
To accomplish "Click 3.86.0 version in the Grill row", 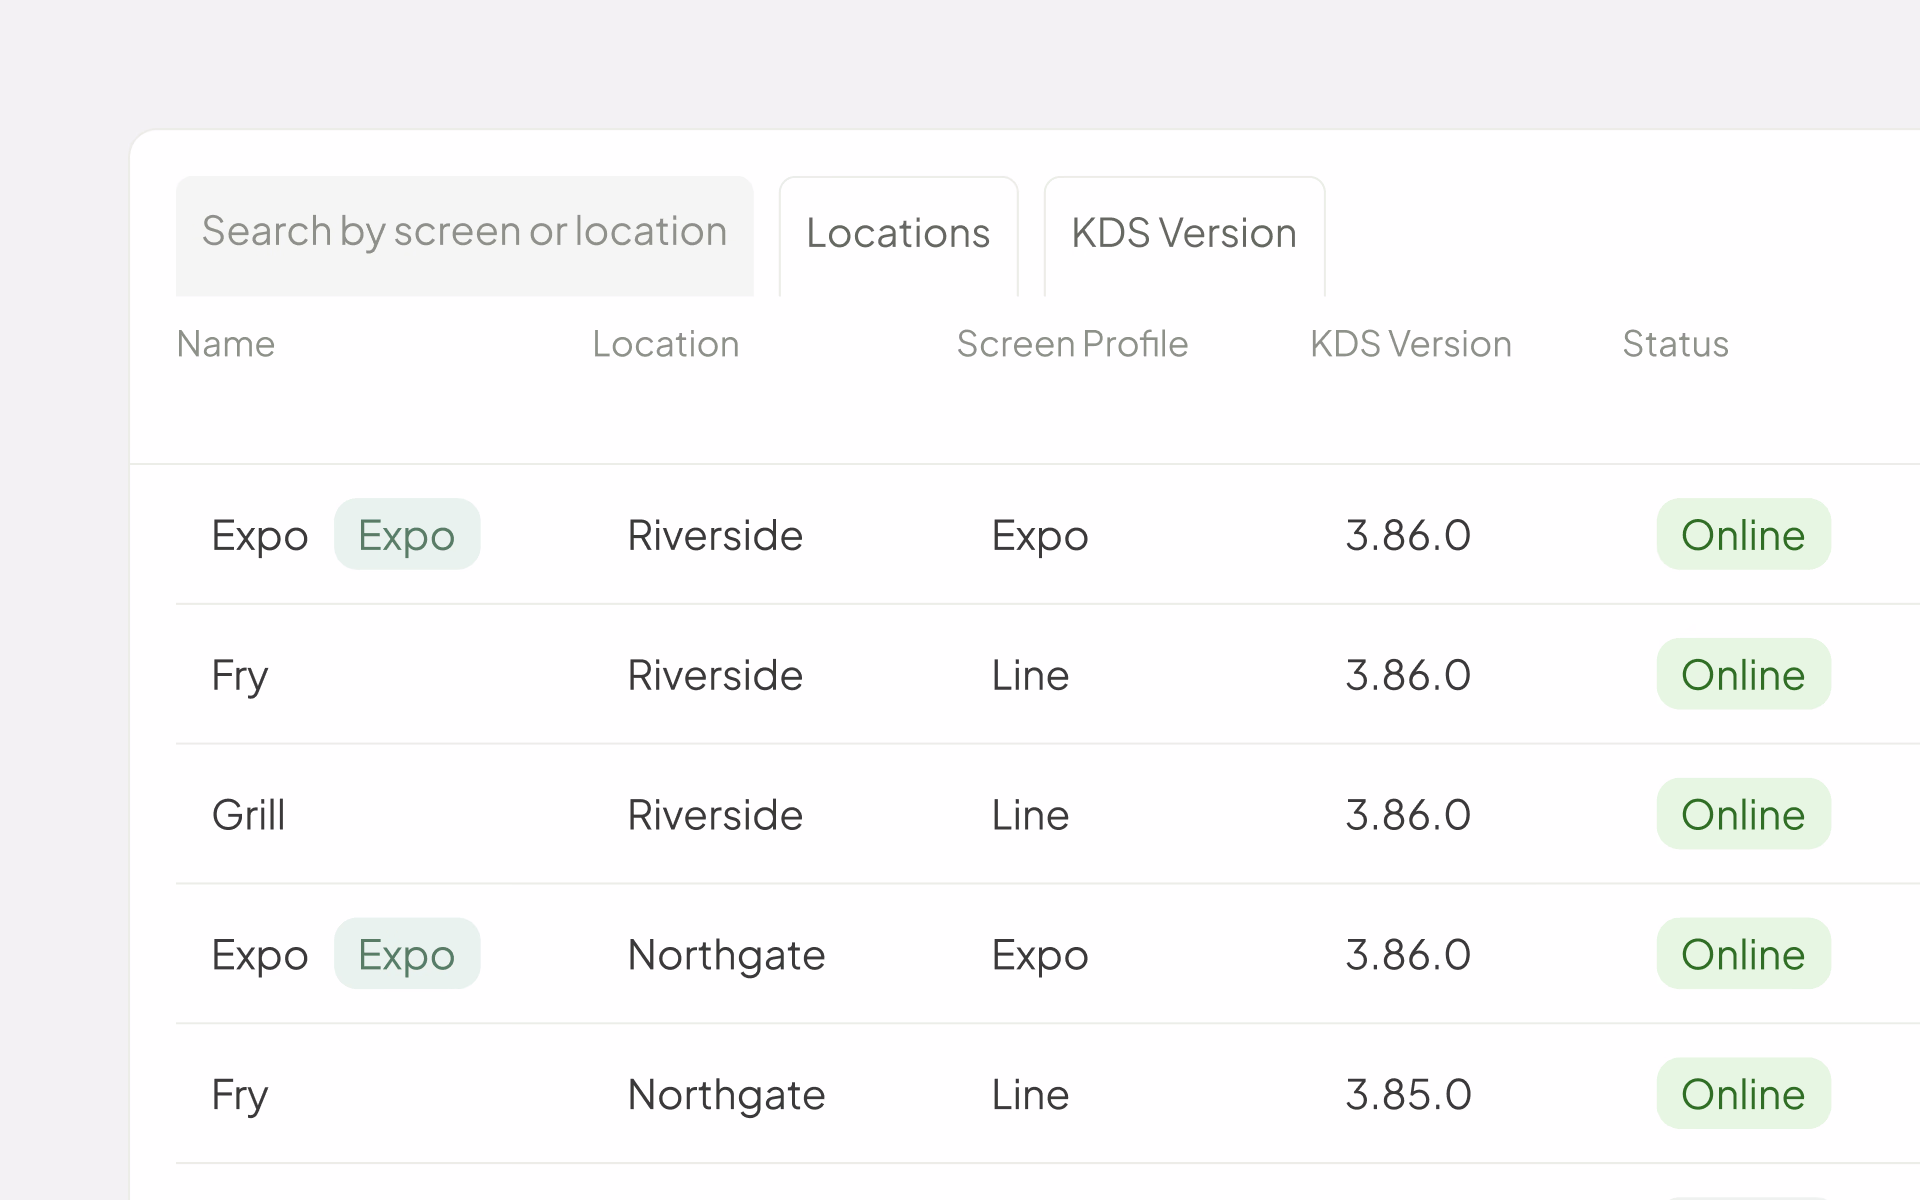I will 1408,815.
